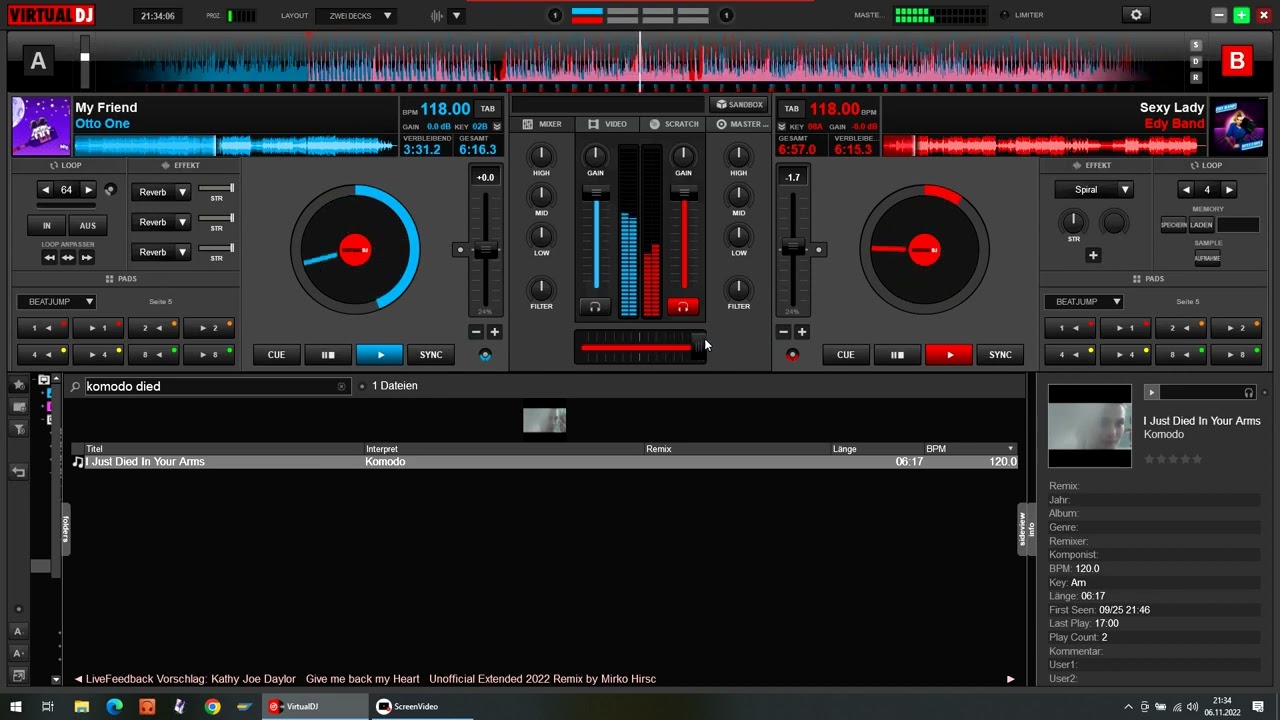Click deck A loop half left arrow
The height and width of the screenshot is (720, 1280).
[45, 190]
